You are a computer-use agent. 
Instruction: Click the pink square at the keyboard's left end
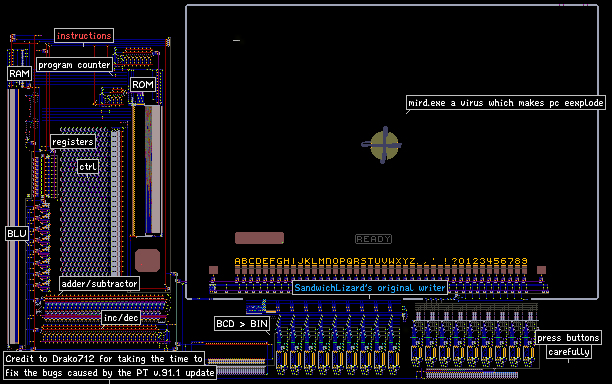[x=213, y=270]
